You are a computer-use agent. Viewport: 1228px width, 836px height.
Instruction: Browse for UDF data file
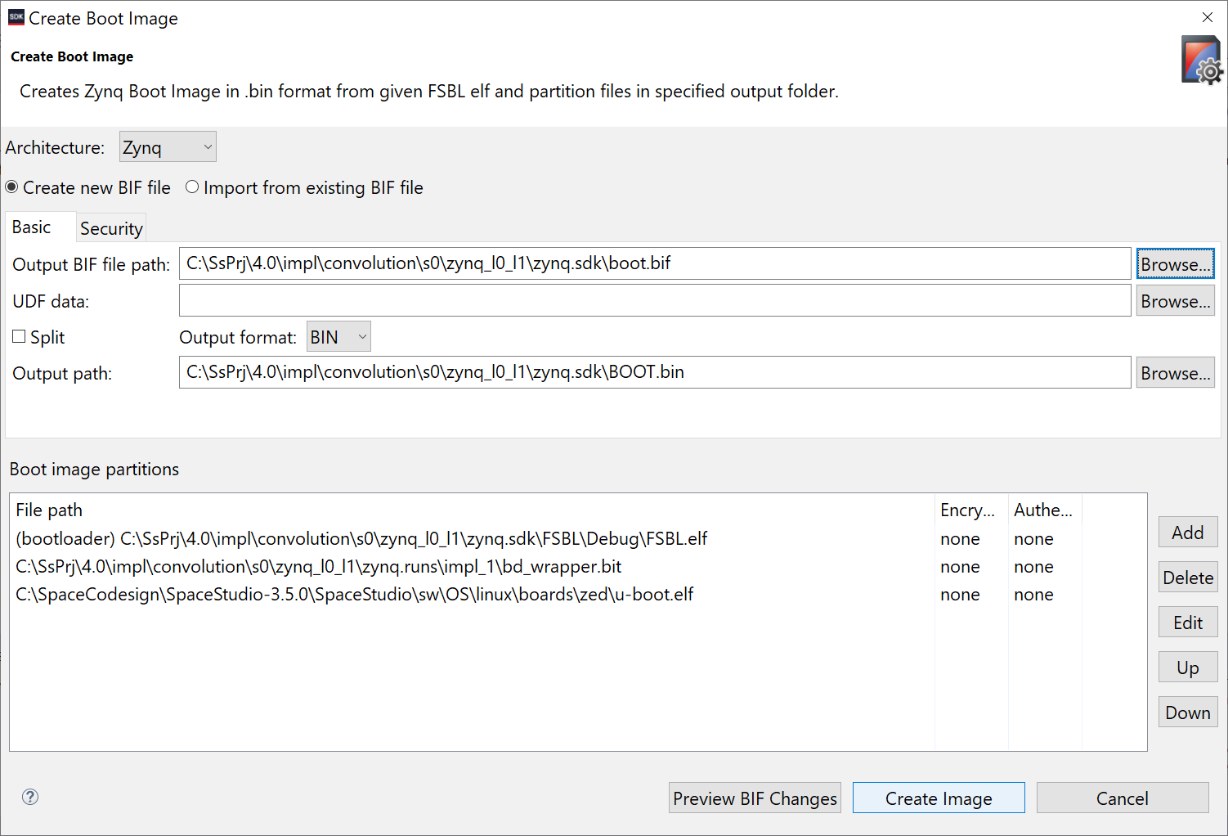pyautogui.click(x=1175, y=300)
